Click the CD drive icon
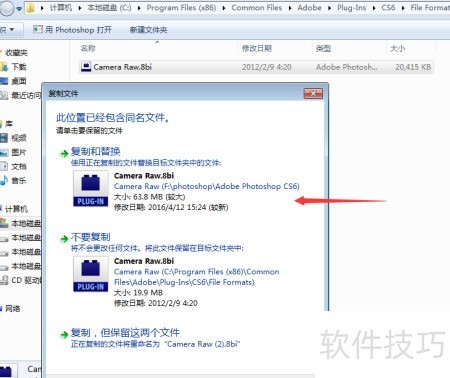The image size is (450, 378). [4, 280]
